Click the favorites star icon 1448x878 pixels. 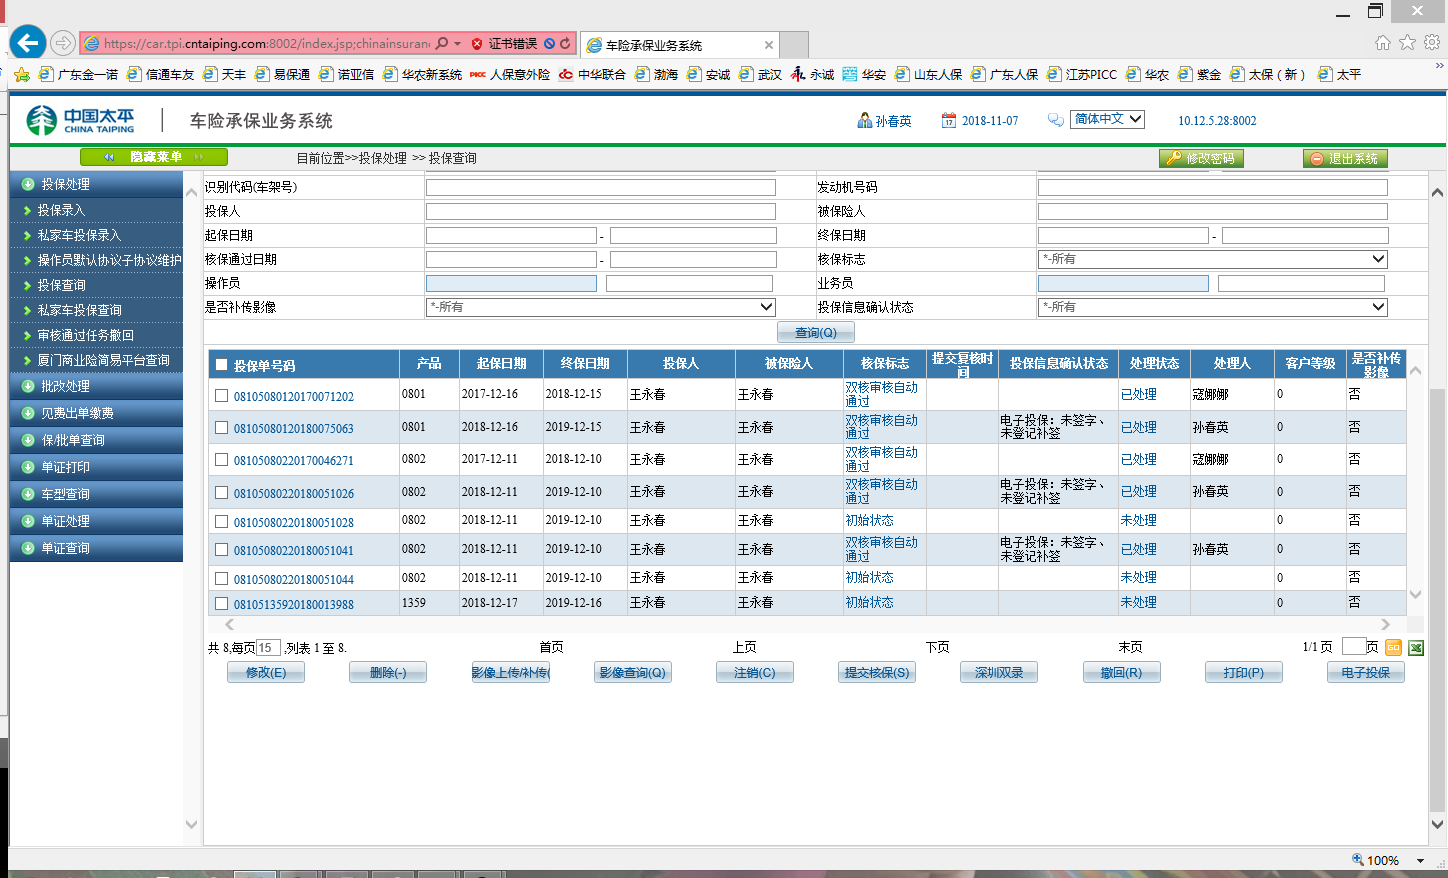(1407, 42)
